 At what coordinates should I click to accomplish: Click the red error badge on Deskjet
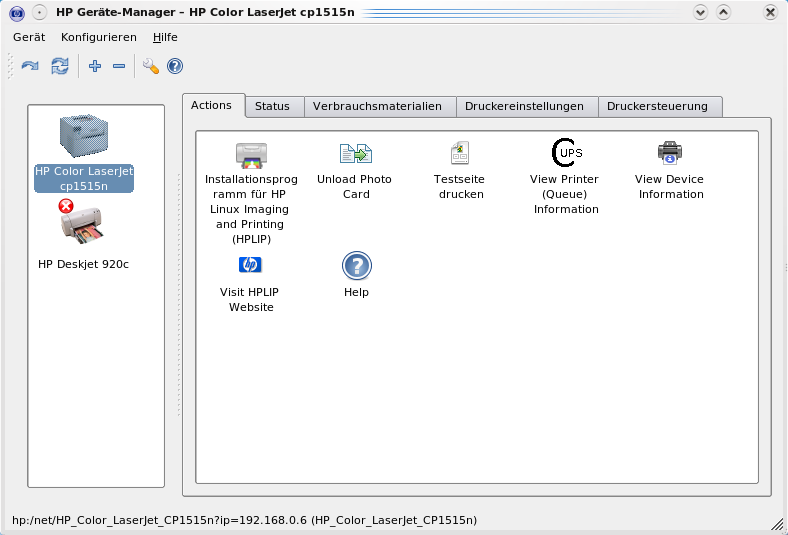(66, 206)
